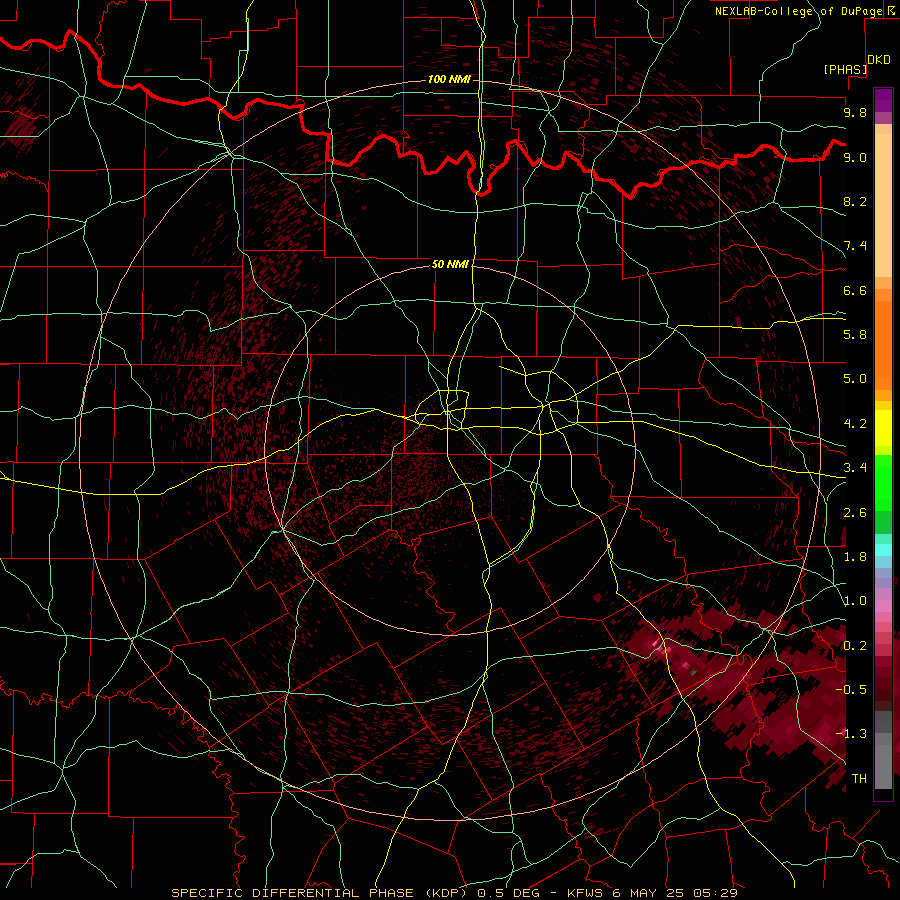The height and width of the screenshot is (900, 900).
Task: Click the TH threshold label
Action: [x=859, y=778]
